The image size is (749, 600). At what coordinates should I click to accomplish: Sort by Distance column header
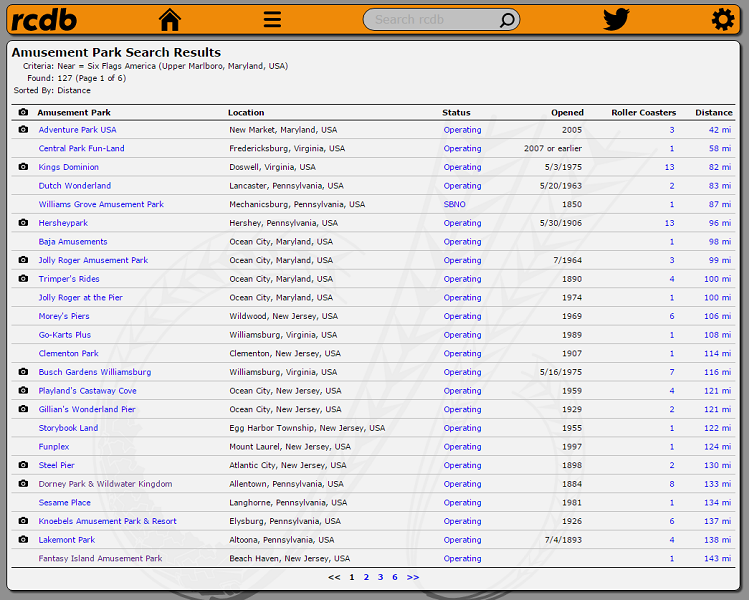click(x=714, y=113)
